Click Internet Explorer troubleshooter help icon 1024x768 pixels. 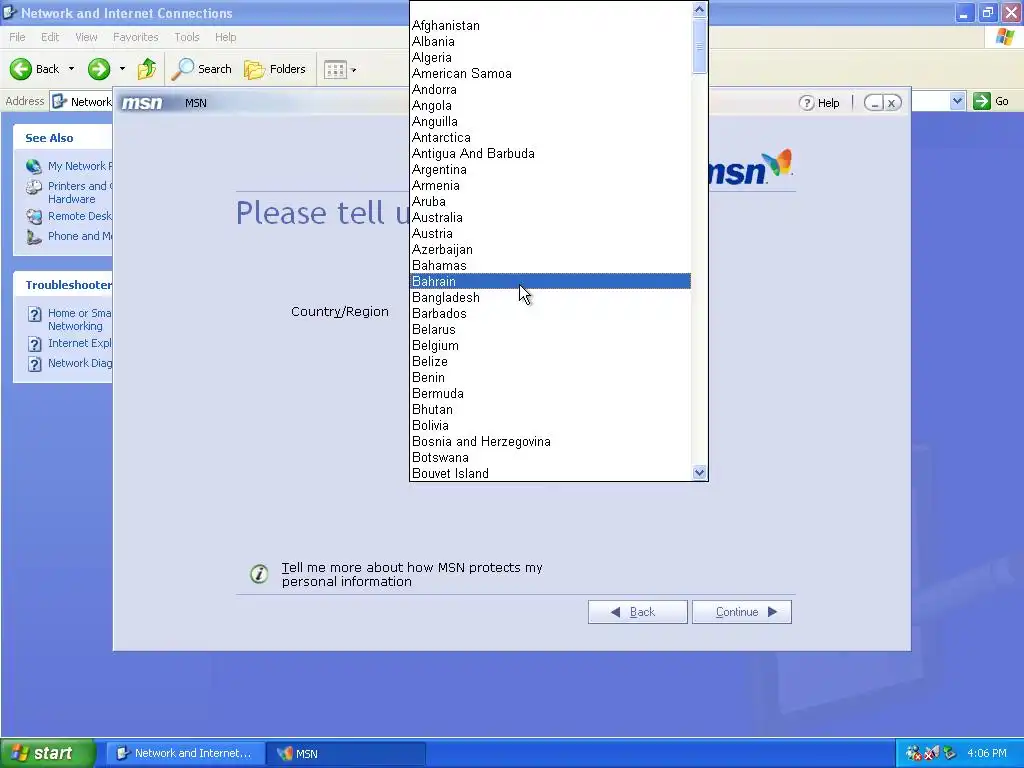[x=35, y=344]
